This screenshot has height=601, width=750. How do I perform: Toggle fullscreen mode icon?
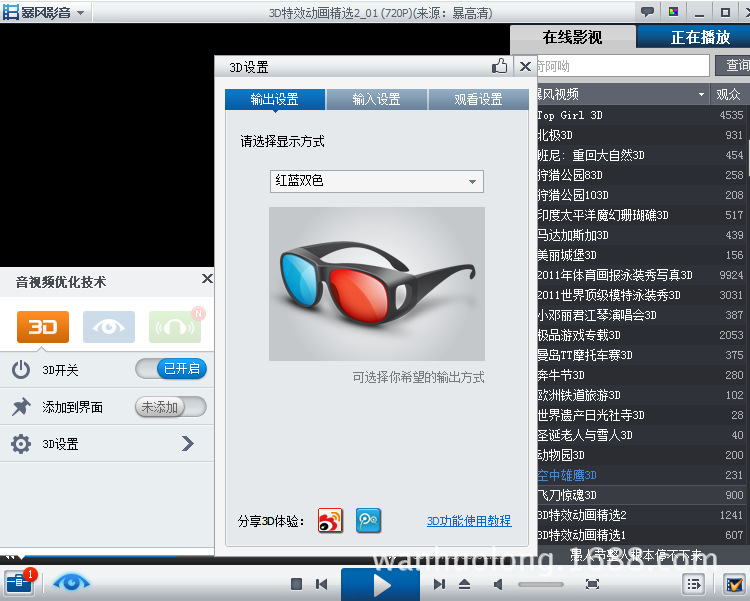coord(592,584)
